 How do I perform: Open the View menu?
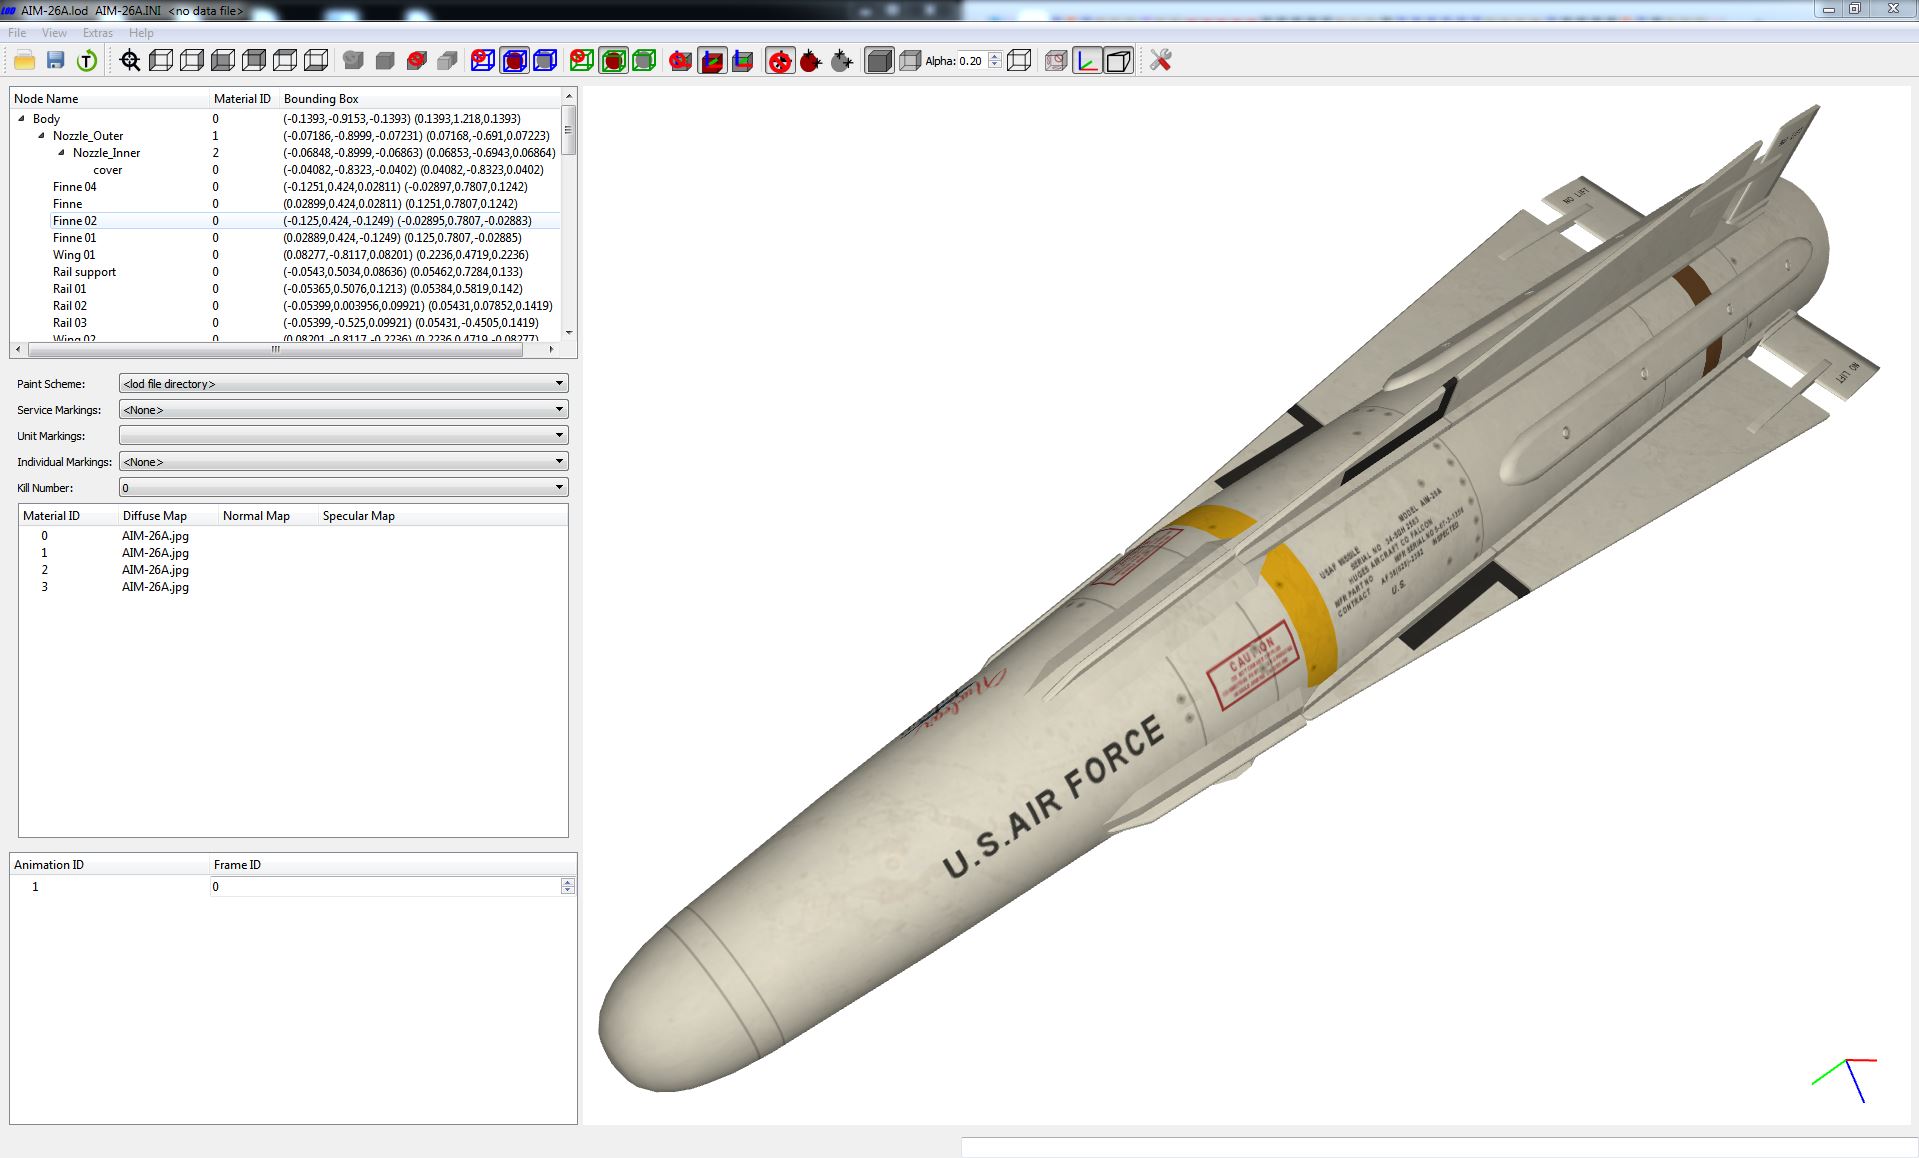point(54,33)
